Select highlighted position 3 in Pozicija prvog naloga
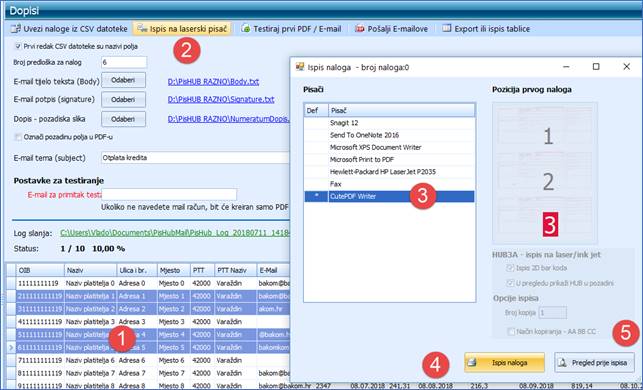The width and height of the screenshot is (643, 390). point(550,224)
